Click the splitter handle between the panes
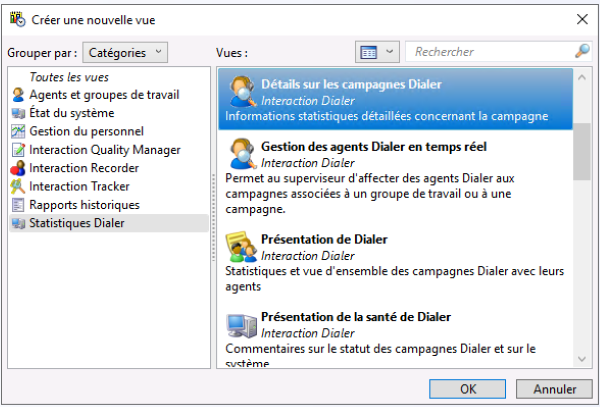Image resolution: width=600 pixels, height=407 pixels. click(214, 217)
